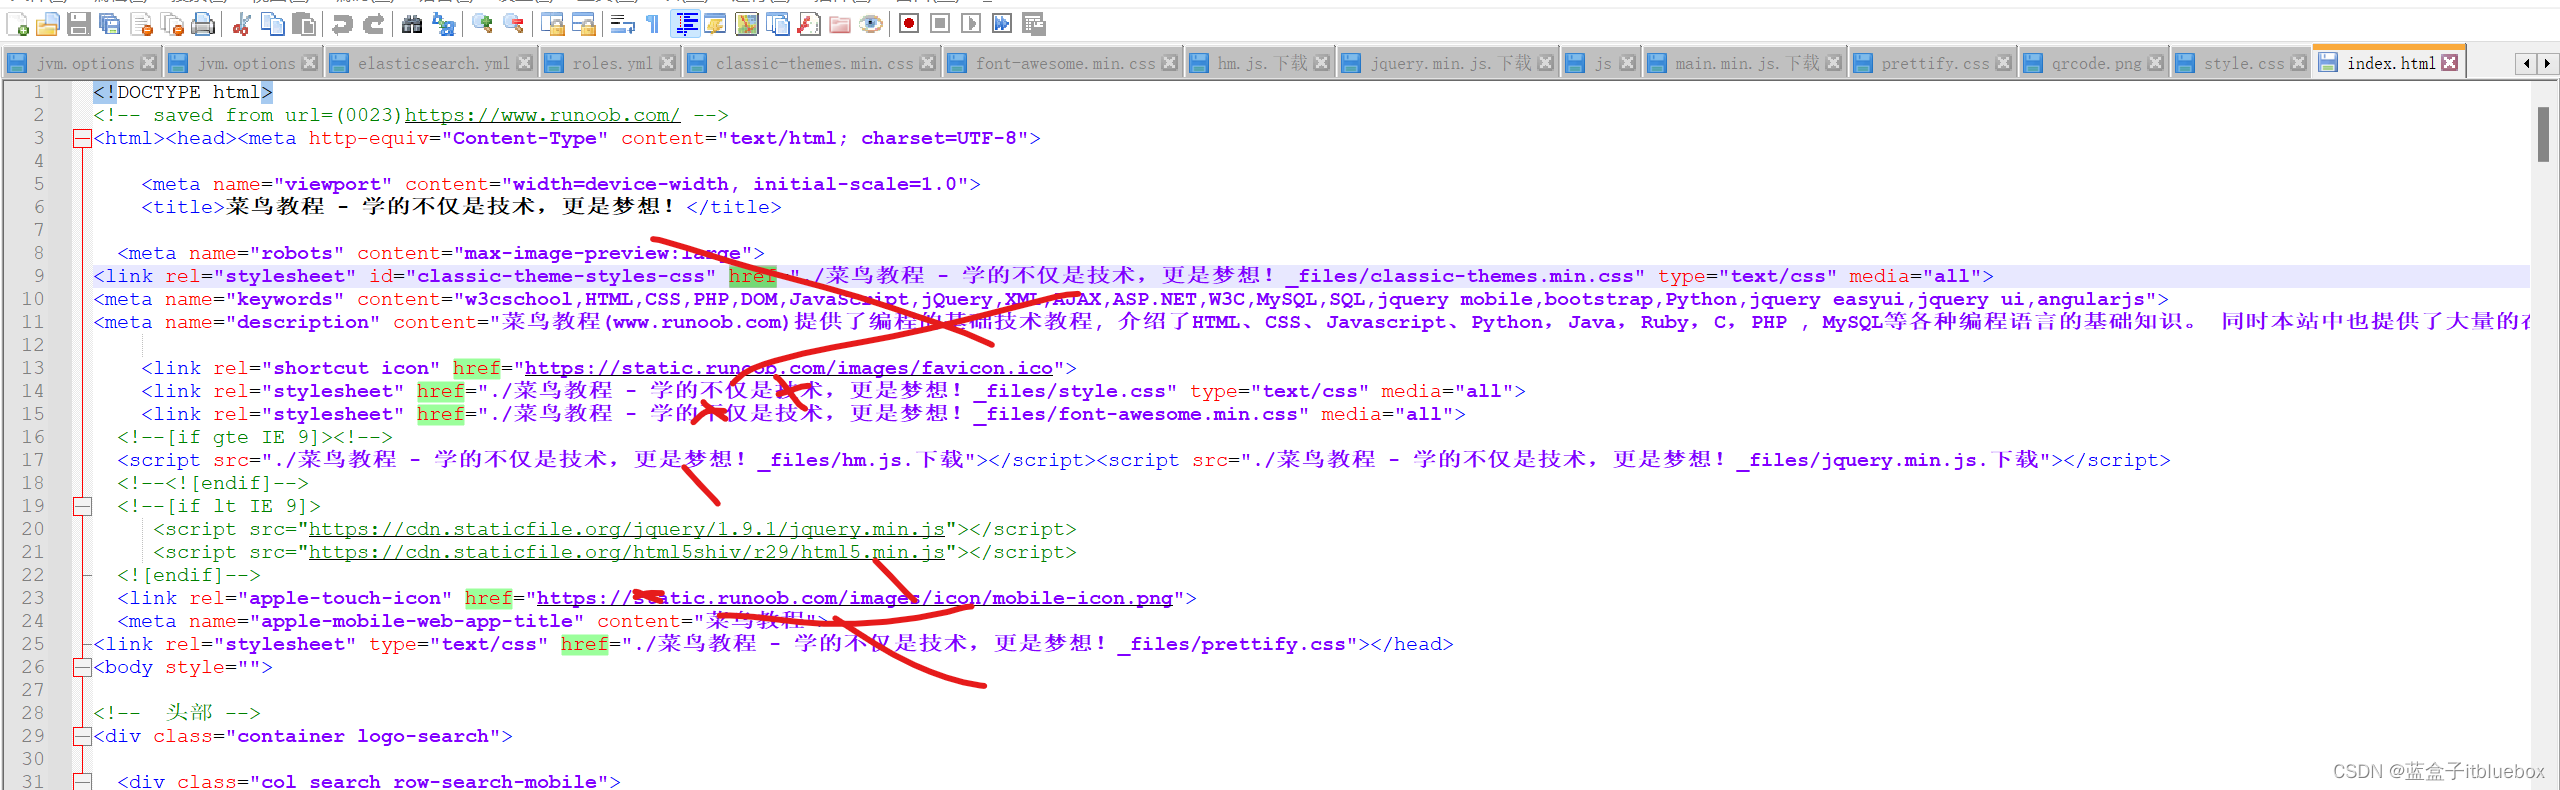Paste from clipboard toolbar icon
The height and width of the screenshot is (790, 2560).
303,24
